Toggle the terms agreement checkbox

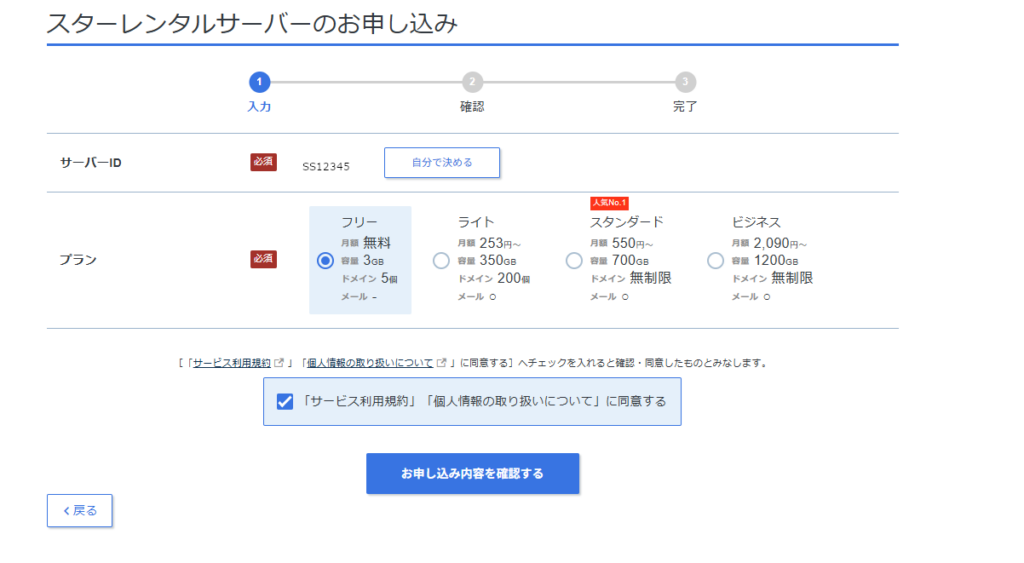click(x=285, y=401)
